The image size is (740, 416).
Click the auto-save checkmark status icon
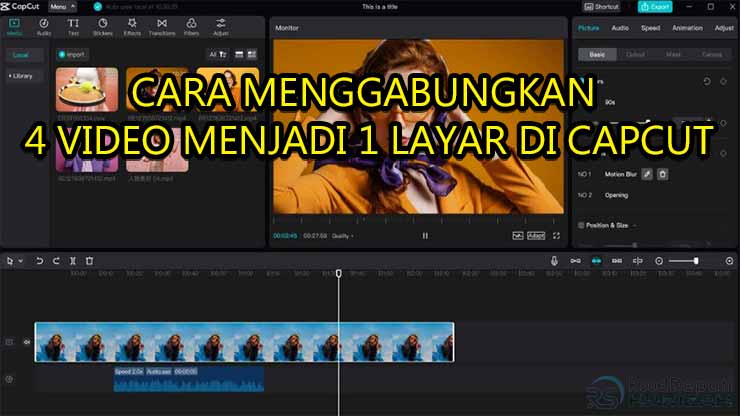coord(98,7)
